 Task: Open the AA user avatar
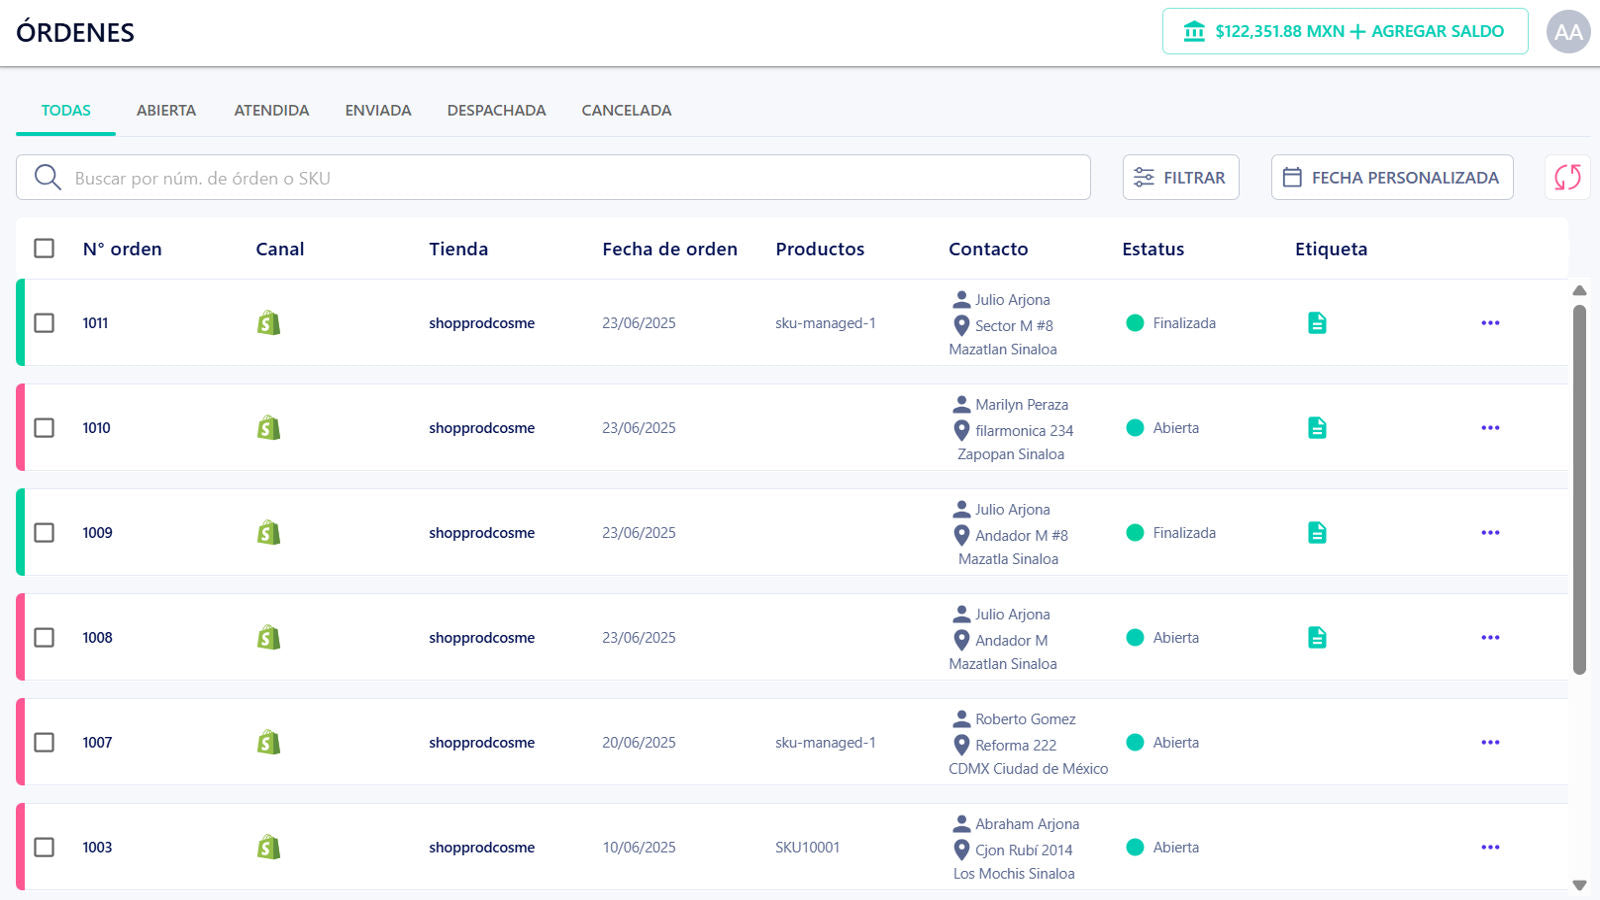click(x=1567, y=32)
